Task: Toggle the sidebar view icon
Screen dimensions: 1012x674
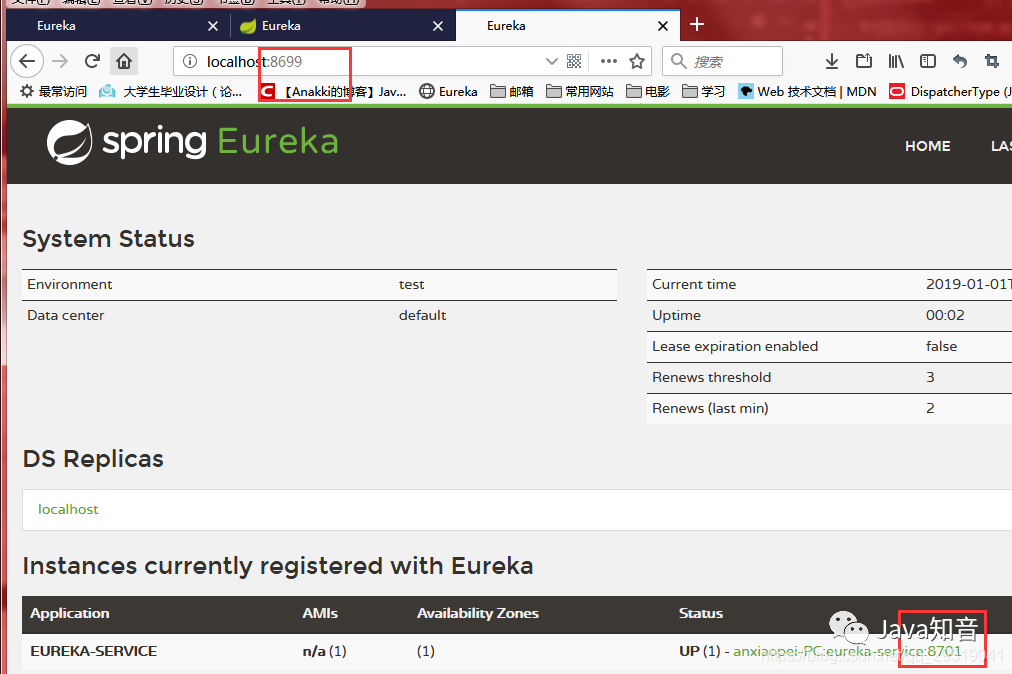Action: click(x=928, y=61)
